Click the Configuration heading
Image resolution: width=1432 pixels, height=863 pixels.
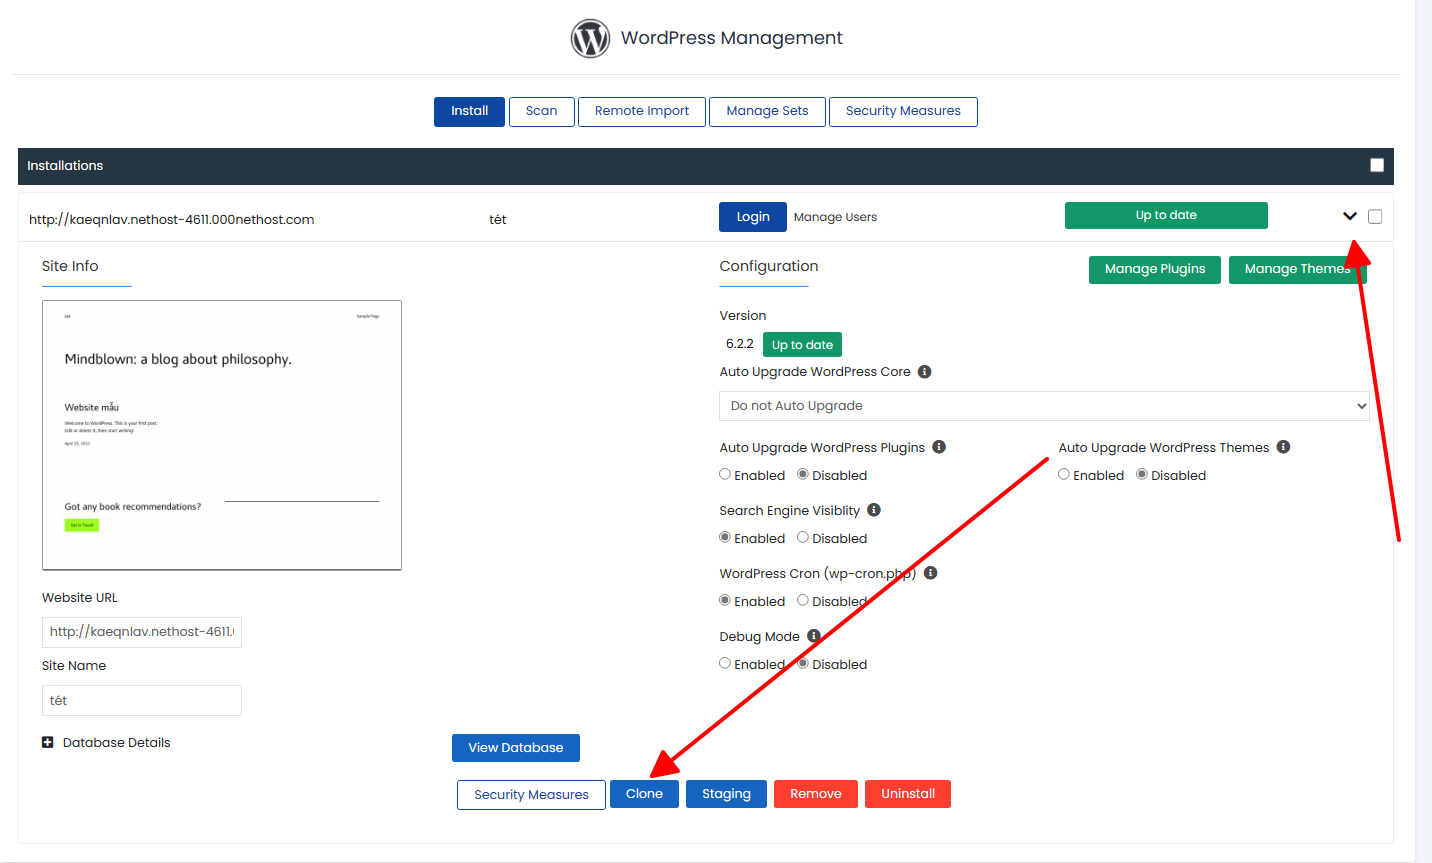click(769, 266)
